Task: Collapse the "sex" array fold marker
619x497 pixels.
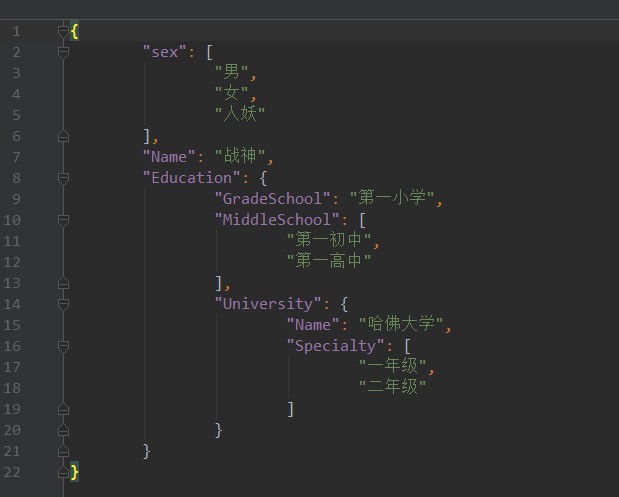Action: pos(64,52)
